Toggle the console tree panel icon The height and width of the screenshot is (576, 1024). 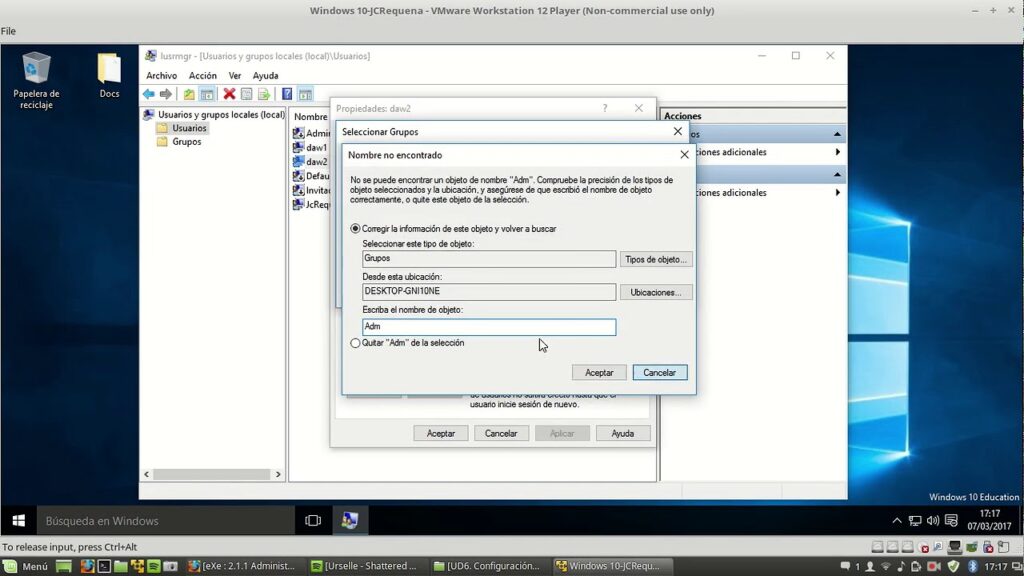tap(205, 94)
